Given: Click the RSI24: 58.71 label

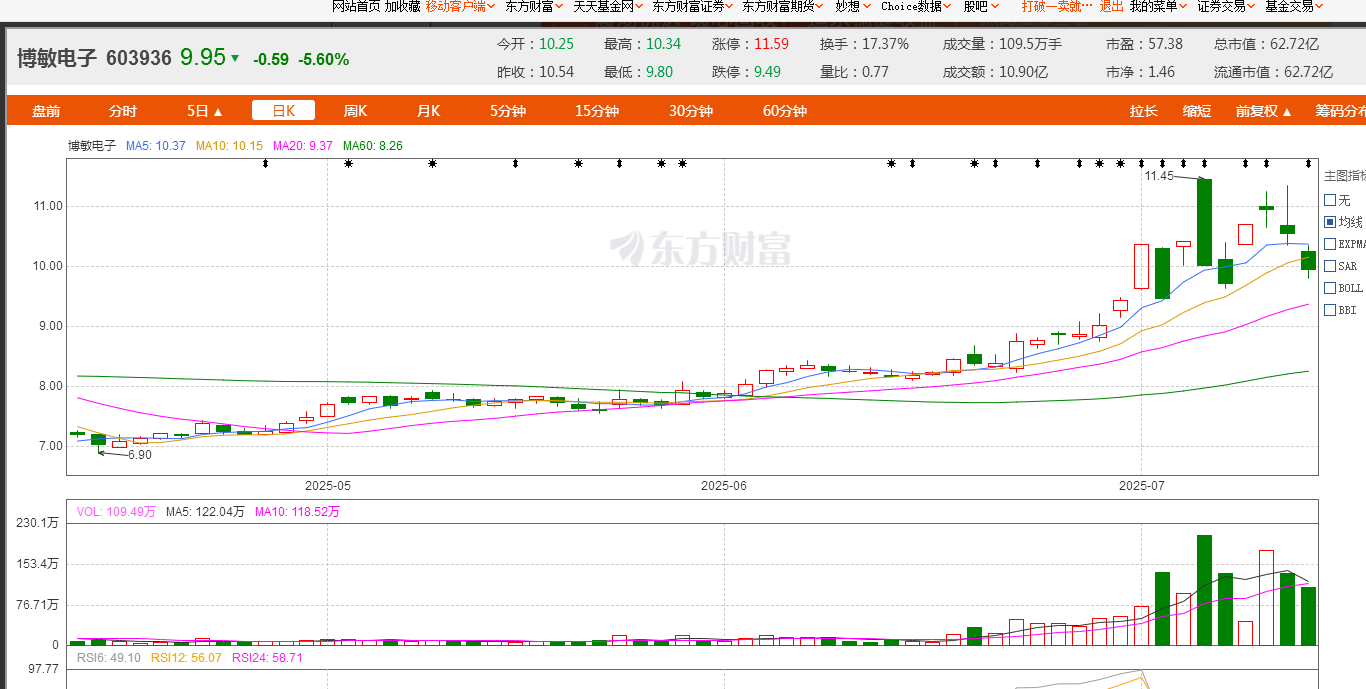Looking at the screenshot, I should (x=267, y=658).
